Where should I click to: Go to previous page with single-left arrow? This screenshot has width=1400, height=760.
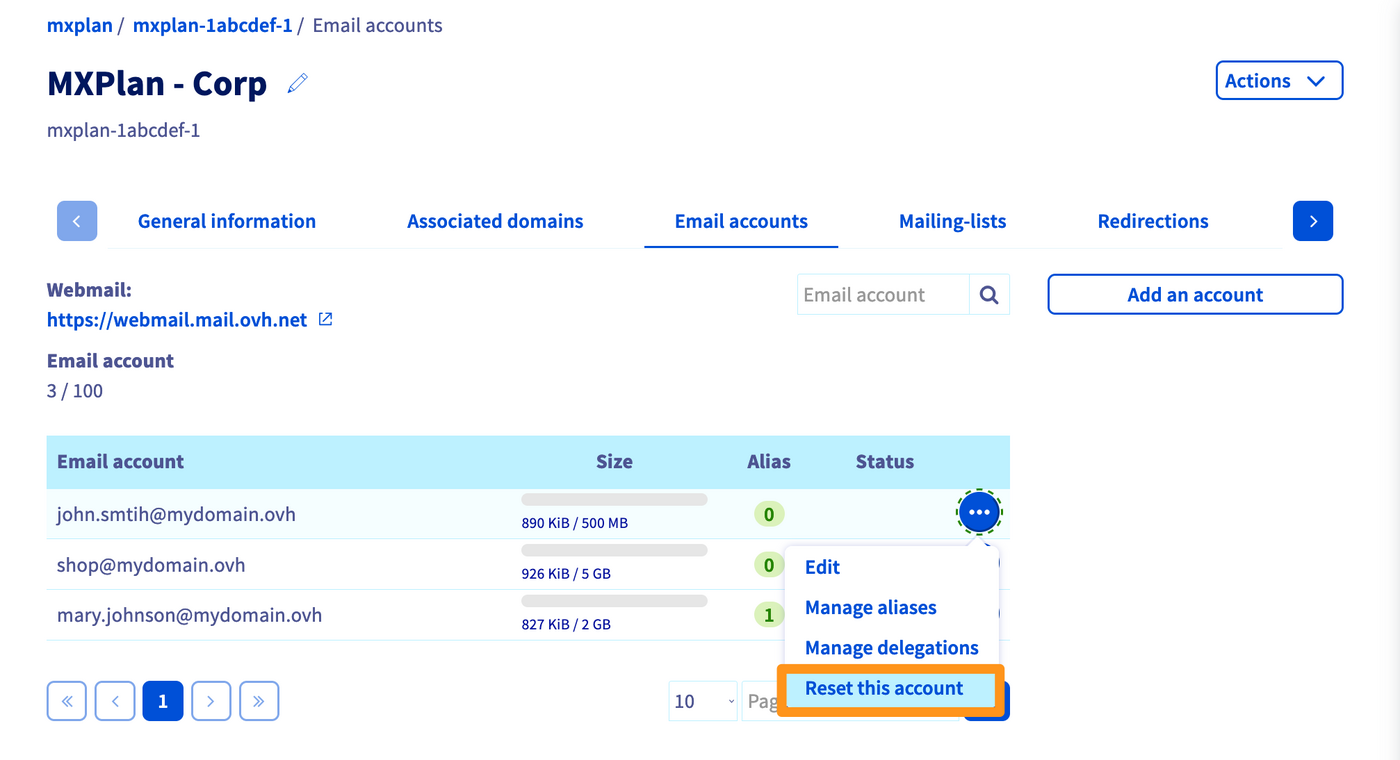coord(115,701)
